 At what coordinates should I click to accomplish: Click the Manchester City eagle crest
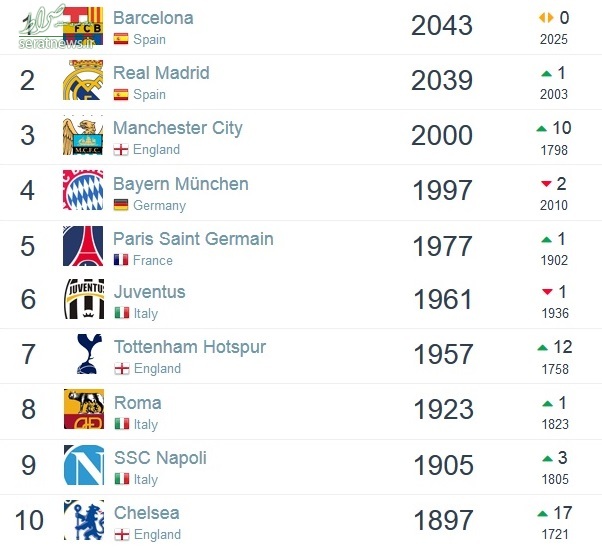pyautogui.click(x=83, y=135)
